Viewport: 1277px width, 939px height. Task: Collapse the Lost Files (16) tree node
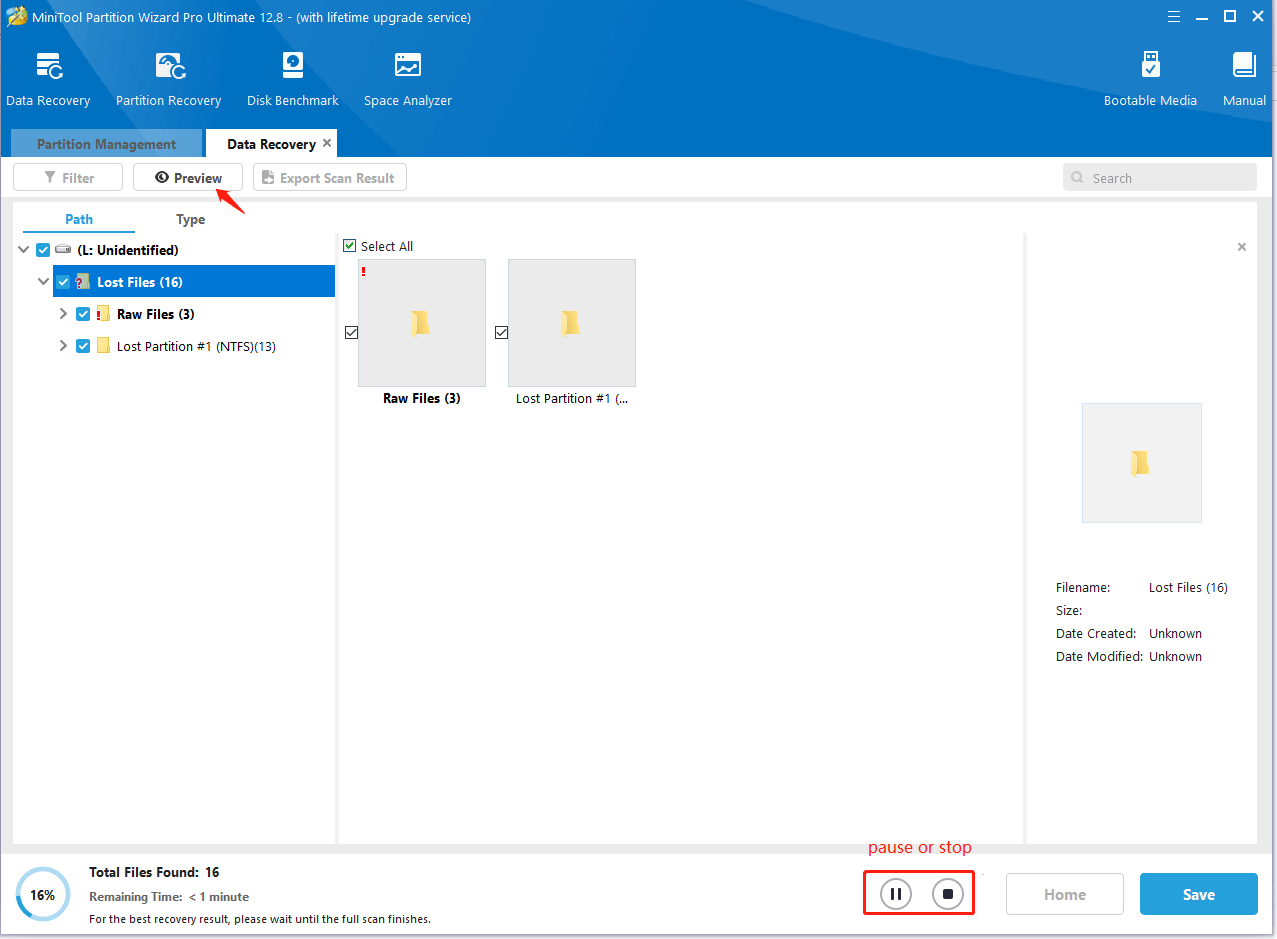point(43,281)
